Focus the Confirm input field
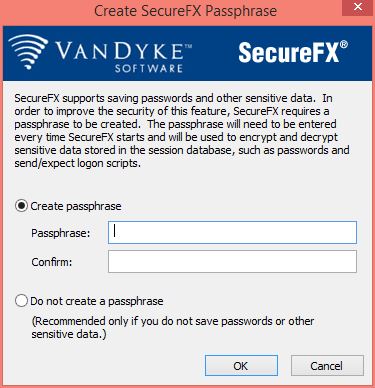375x388 pixels. point(232,262)
